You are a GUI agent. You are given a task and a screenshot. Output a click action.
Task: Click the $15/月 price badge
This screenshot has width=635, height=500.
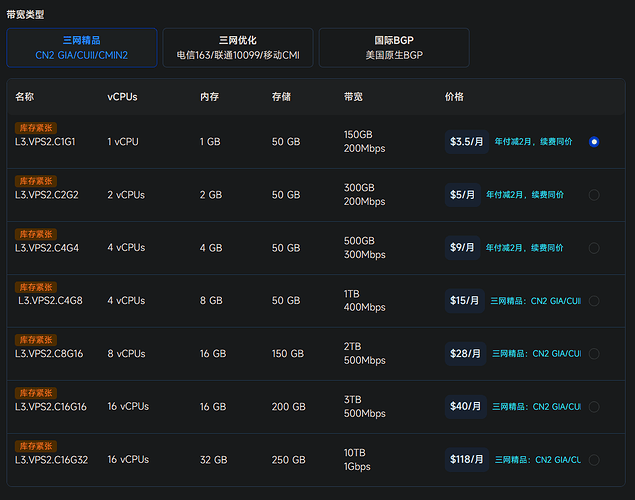point(465,300)
